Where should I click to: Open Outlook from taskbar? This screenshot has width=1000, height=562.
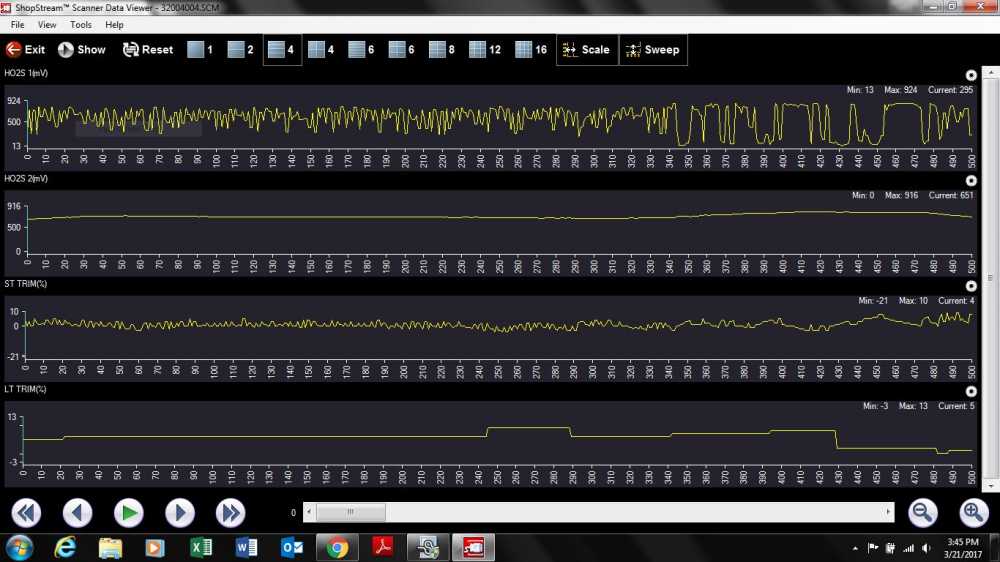[291, 548]
